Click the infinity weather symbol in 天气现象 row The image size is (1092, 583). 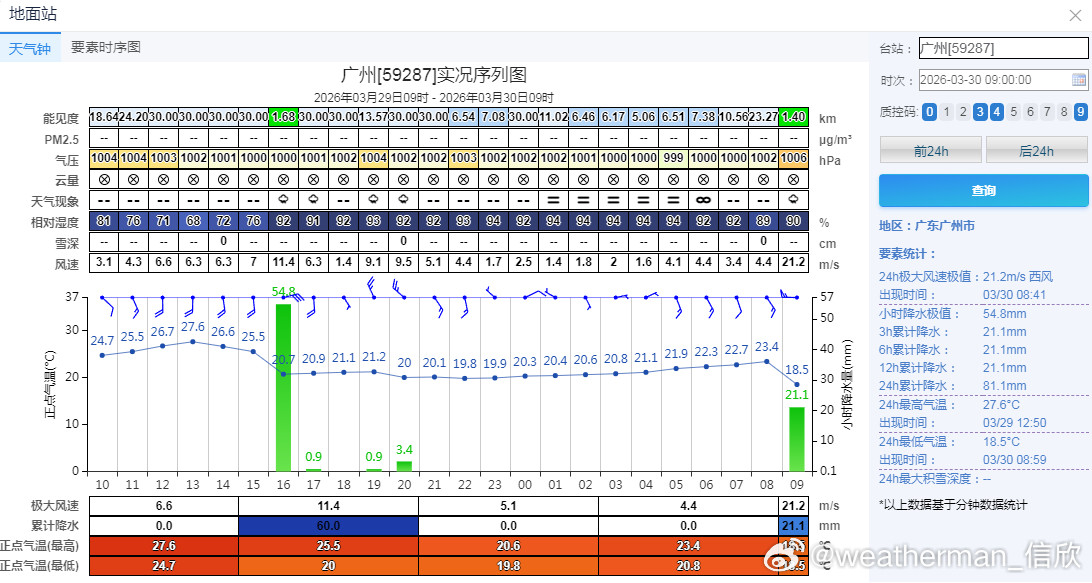703,200
